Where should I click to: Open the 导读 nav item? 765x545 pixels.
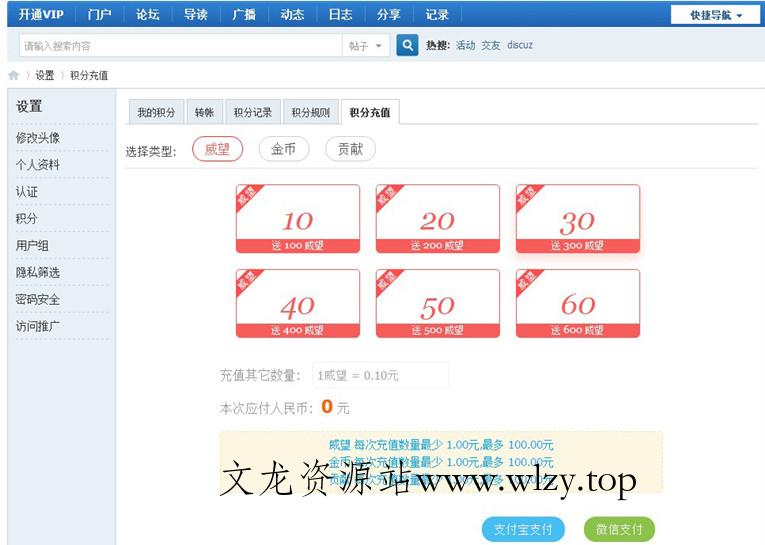click(x=196, y=14)
